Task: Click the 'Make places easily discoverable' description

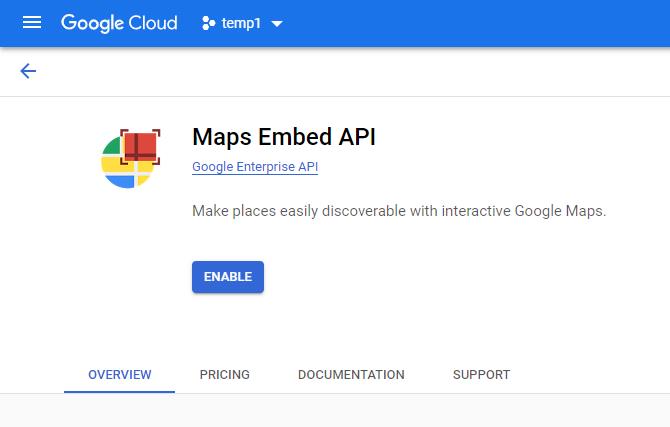Action: [x=399, y=211]
